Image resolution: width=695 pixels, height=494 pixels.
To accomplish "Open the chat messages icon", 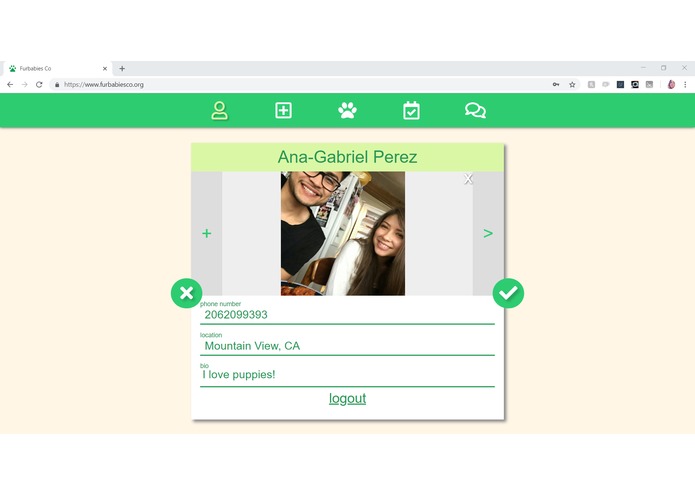I will point(475,110).
